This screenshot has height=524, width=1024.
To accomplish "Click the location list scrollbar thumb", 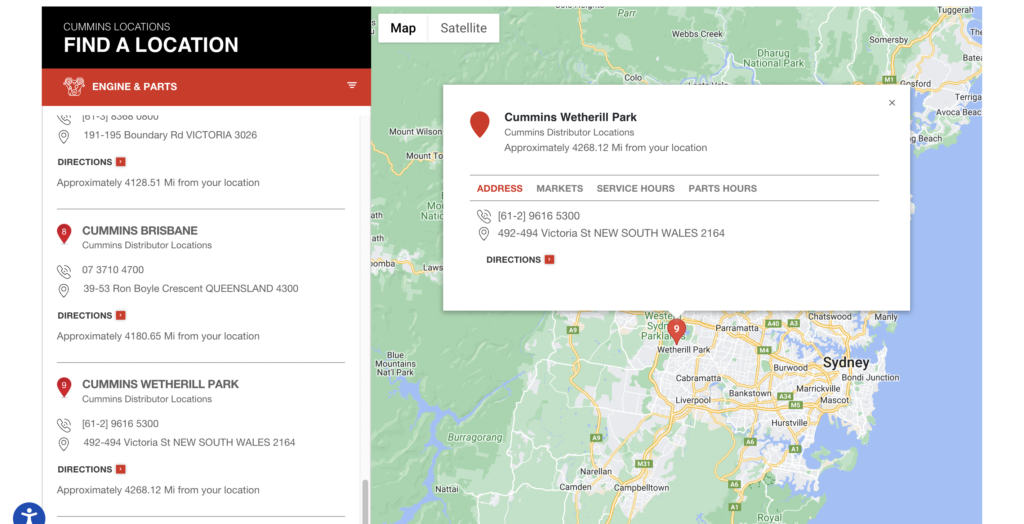I will (365, 500).
